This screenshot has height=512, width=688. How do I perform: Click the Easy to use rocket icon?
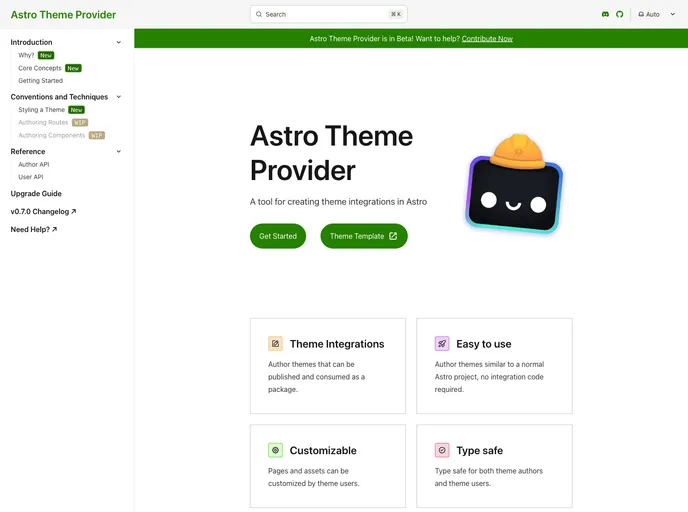(x=442, y=344)
